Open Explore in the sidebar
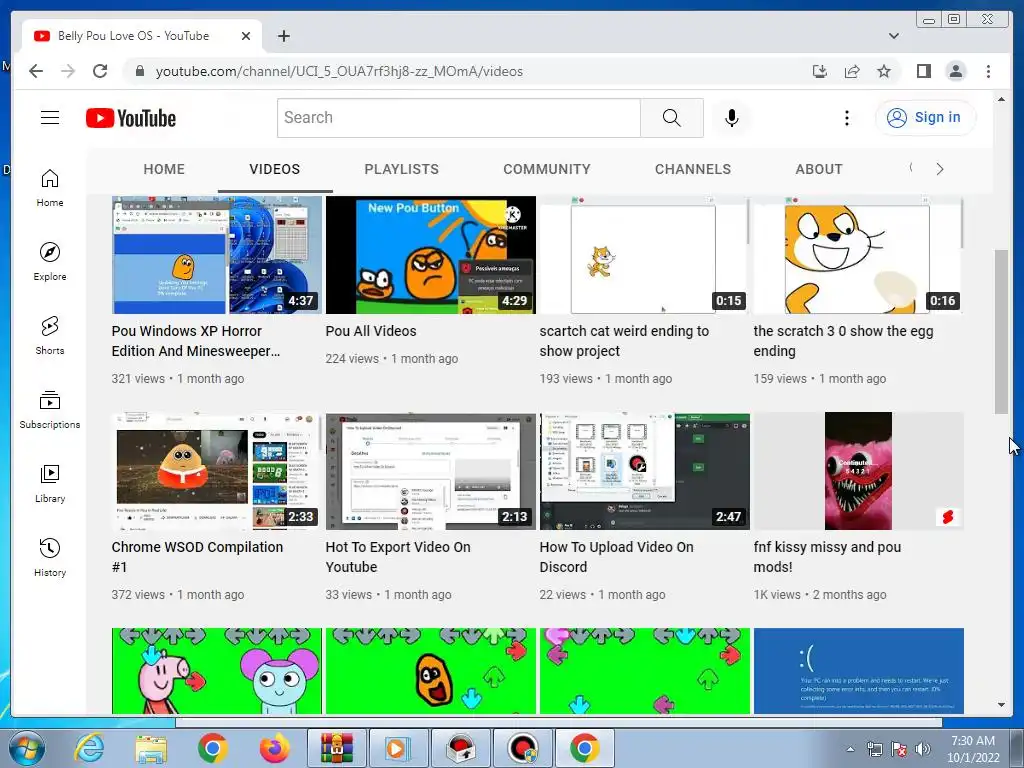The width and height of the screenshot is (1024, 768). 50,262
